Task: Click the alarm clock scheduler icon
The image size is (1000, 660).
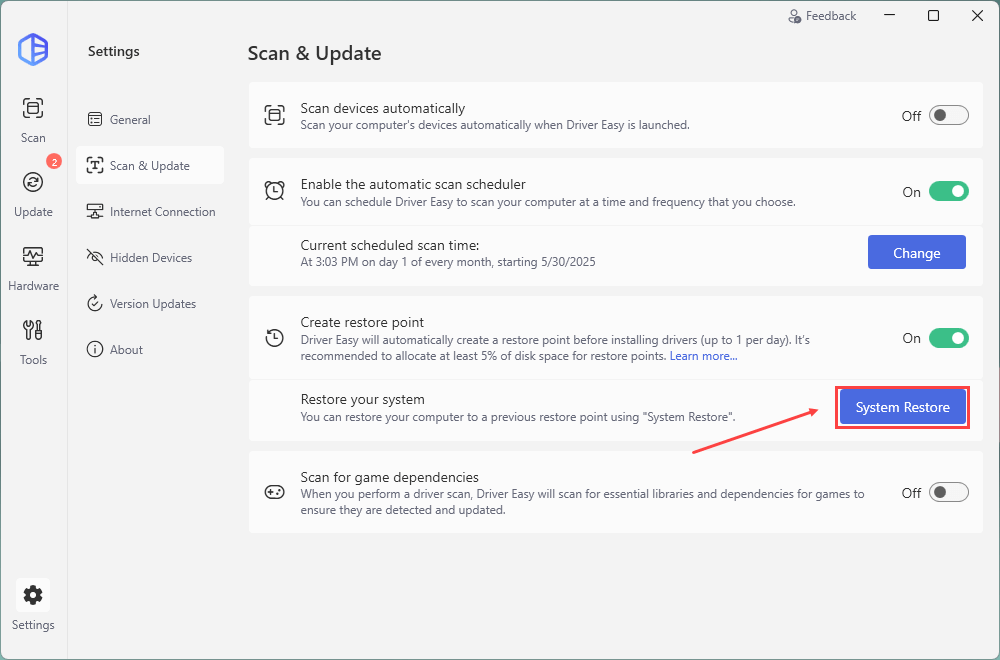Action: [274, 191]
